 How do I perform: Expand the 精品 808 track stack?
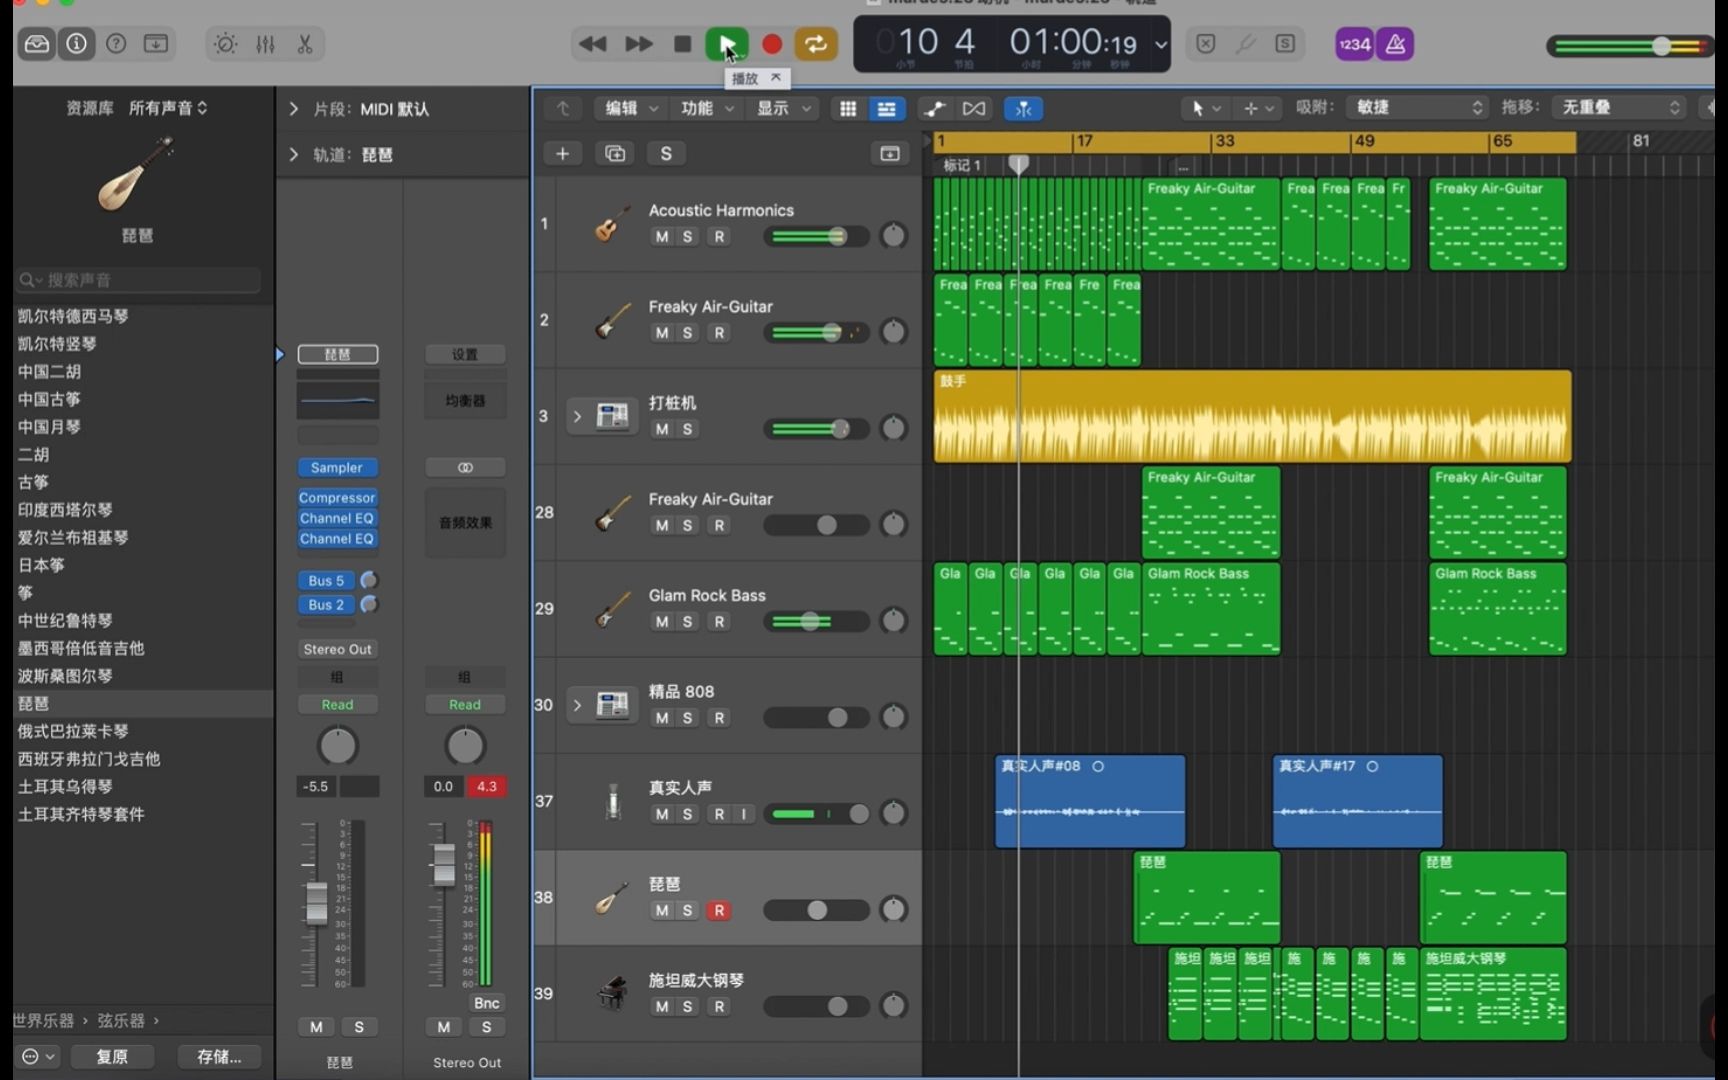tap(577, 705)
